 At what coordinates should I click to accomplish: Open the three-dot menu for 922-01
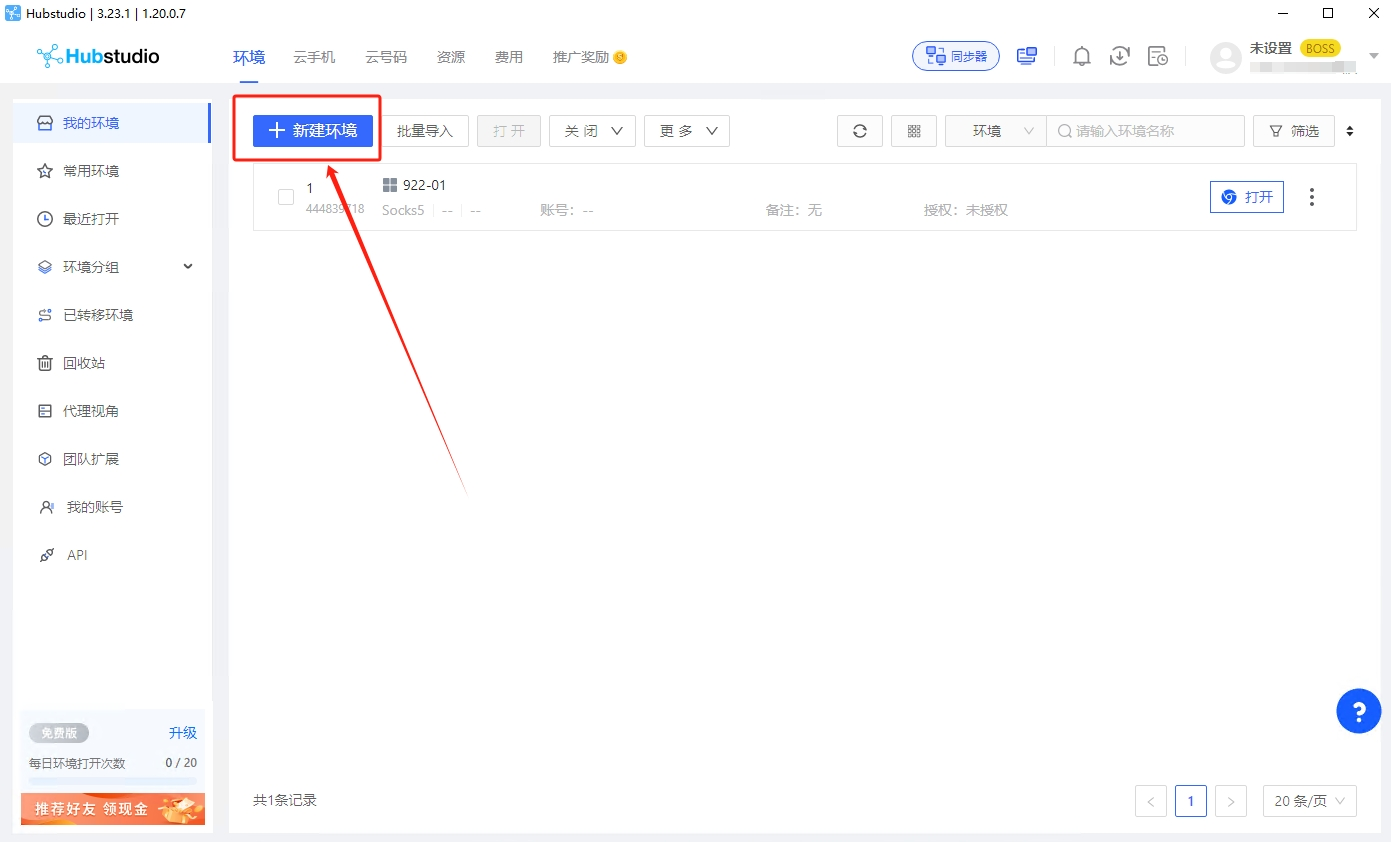coord(1312,197)
